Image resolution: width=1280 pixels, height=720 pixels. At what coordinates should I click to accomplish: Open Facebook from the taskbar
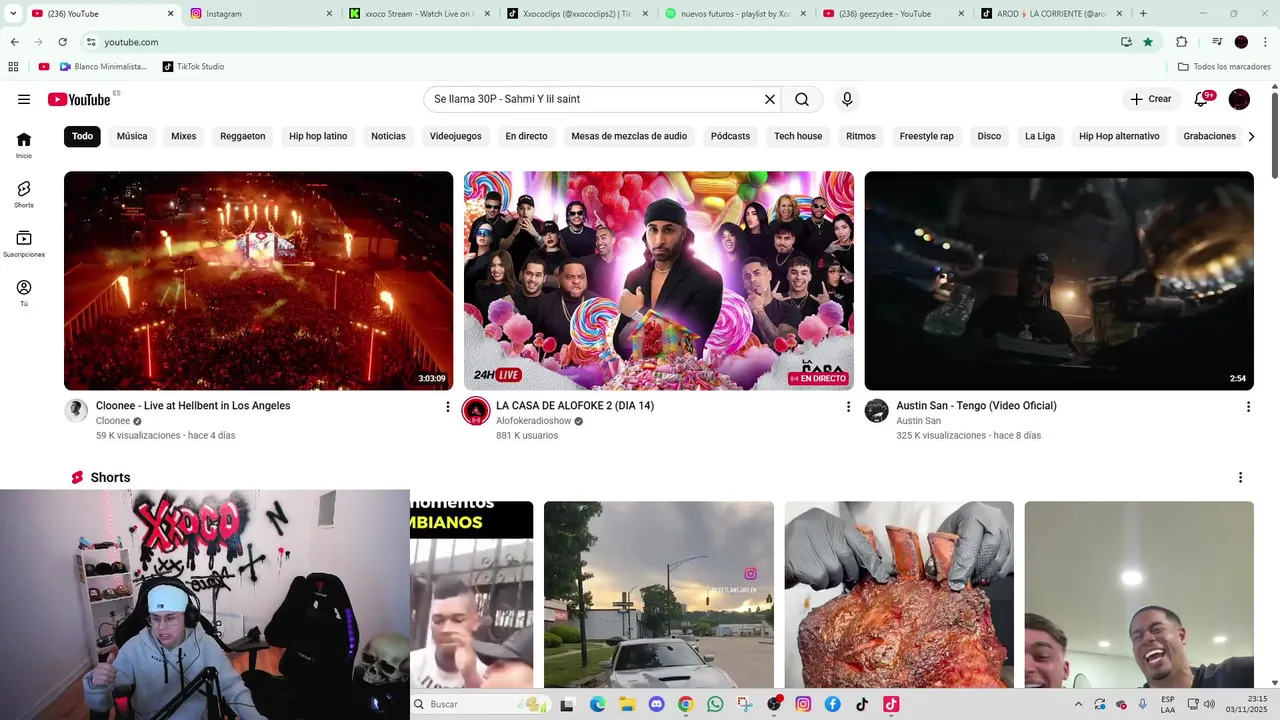(832, 704)
